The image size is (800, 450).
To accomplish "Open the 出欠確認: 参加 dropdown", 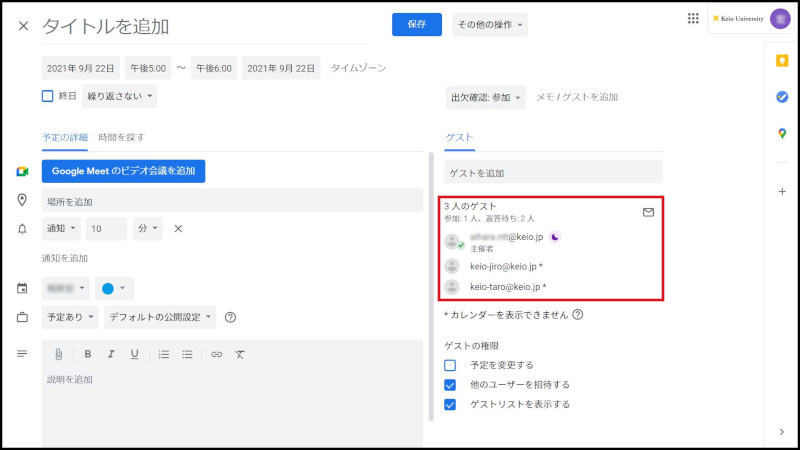I will [x=485, y=98].
